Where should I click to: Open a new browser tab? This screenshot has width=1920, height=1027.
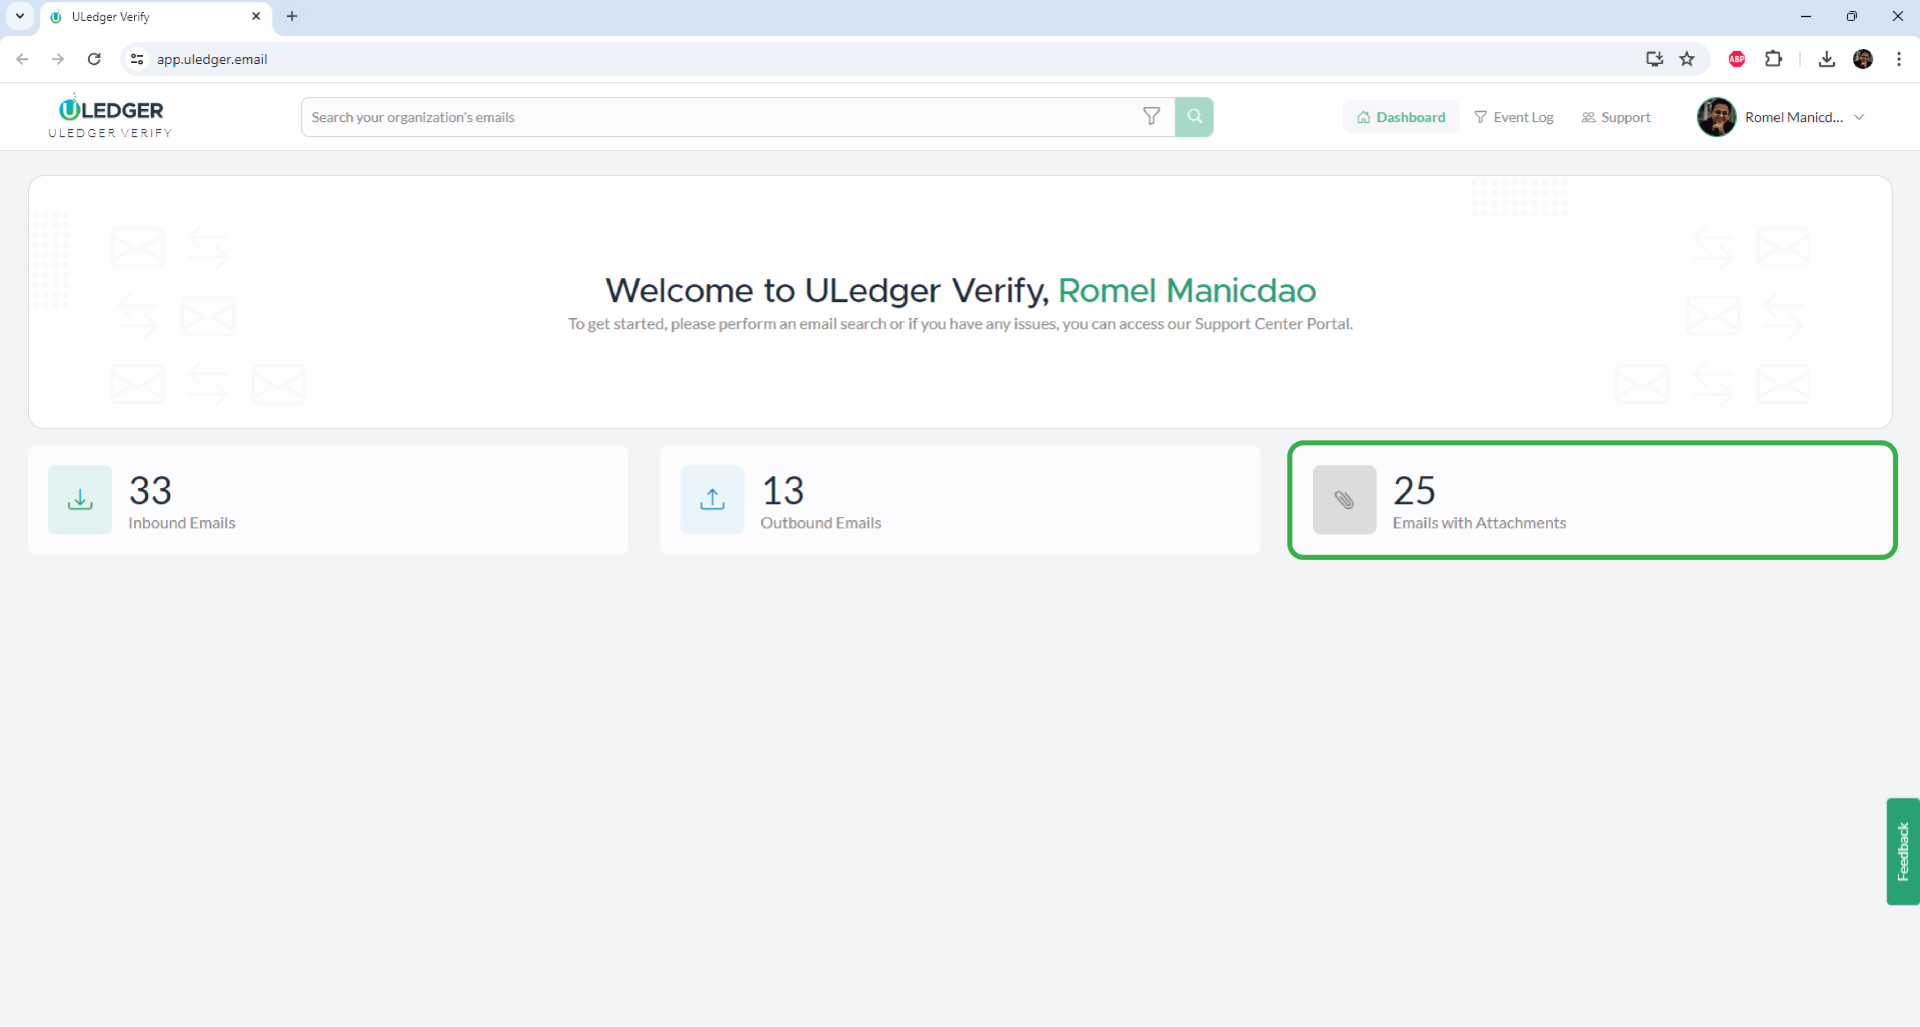pos(292,16)
